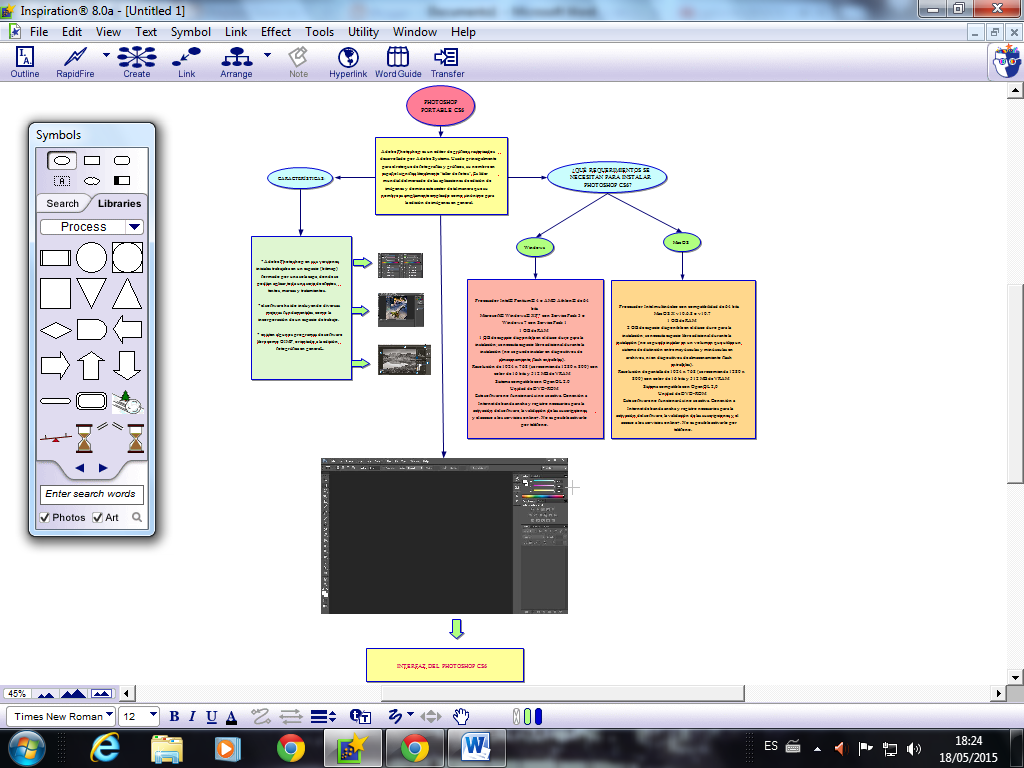1024x768 pixels.
Task: Click the Transfer to word processor tool
Action: [447, 63]
